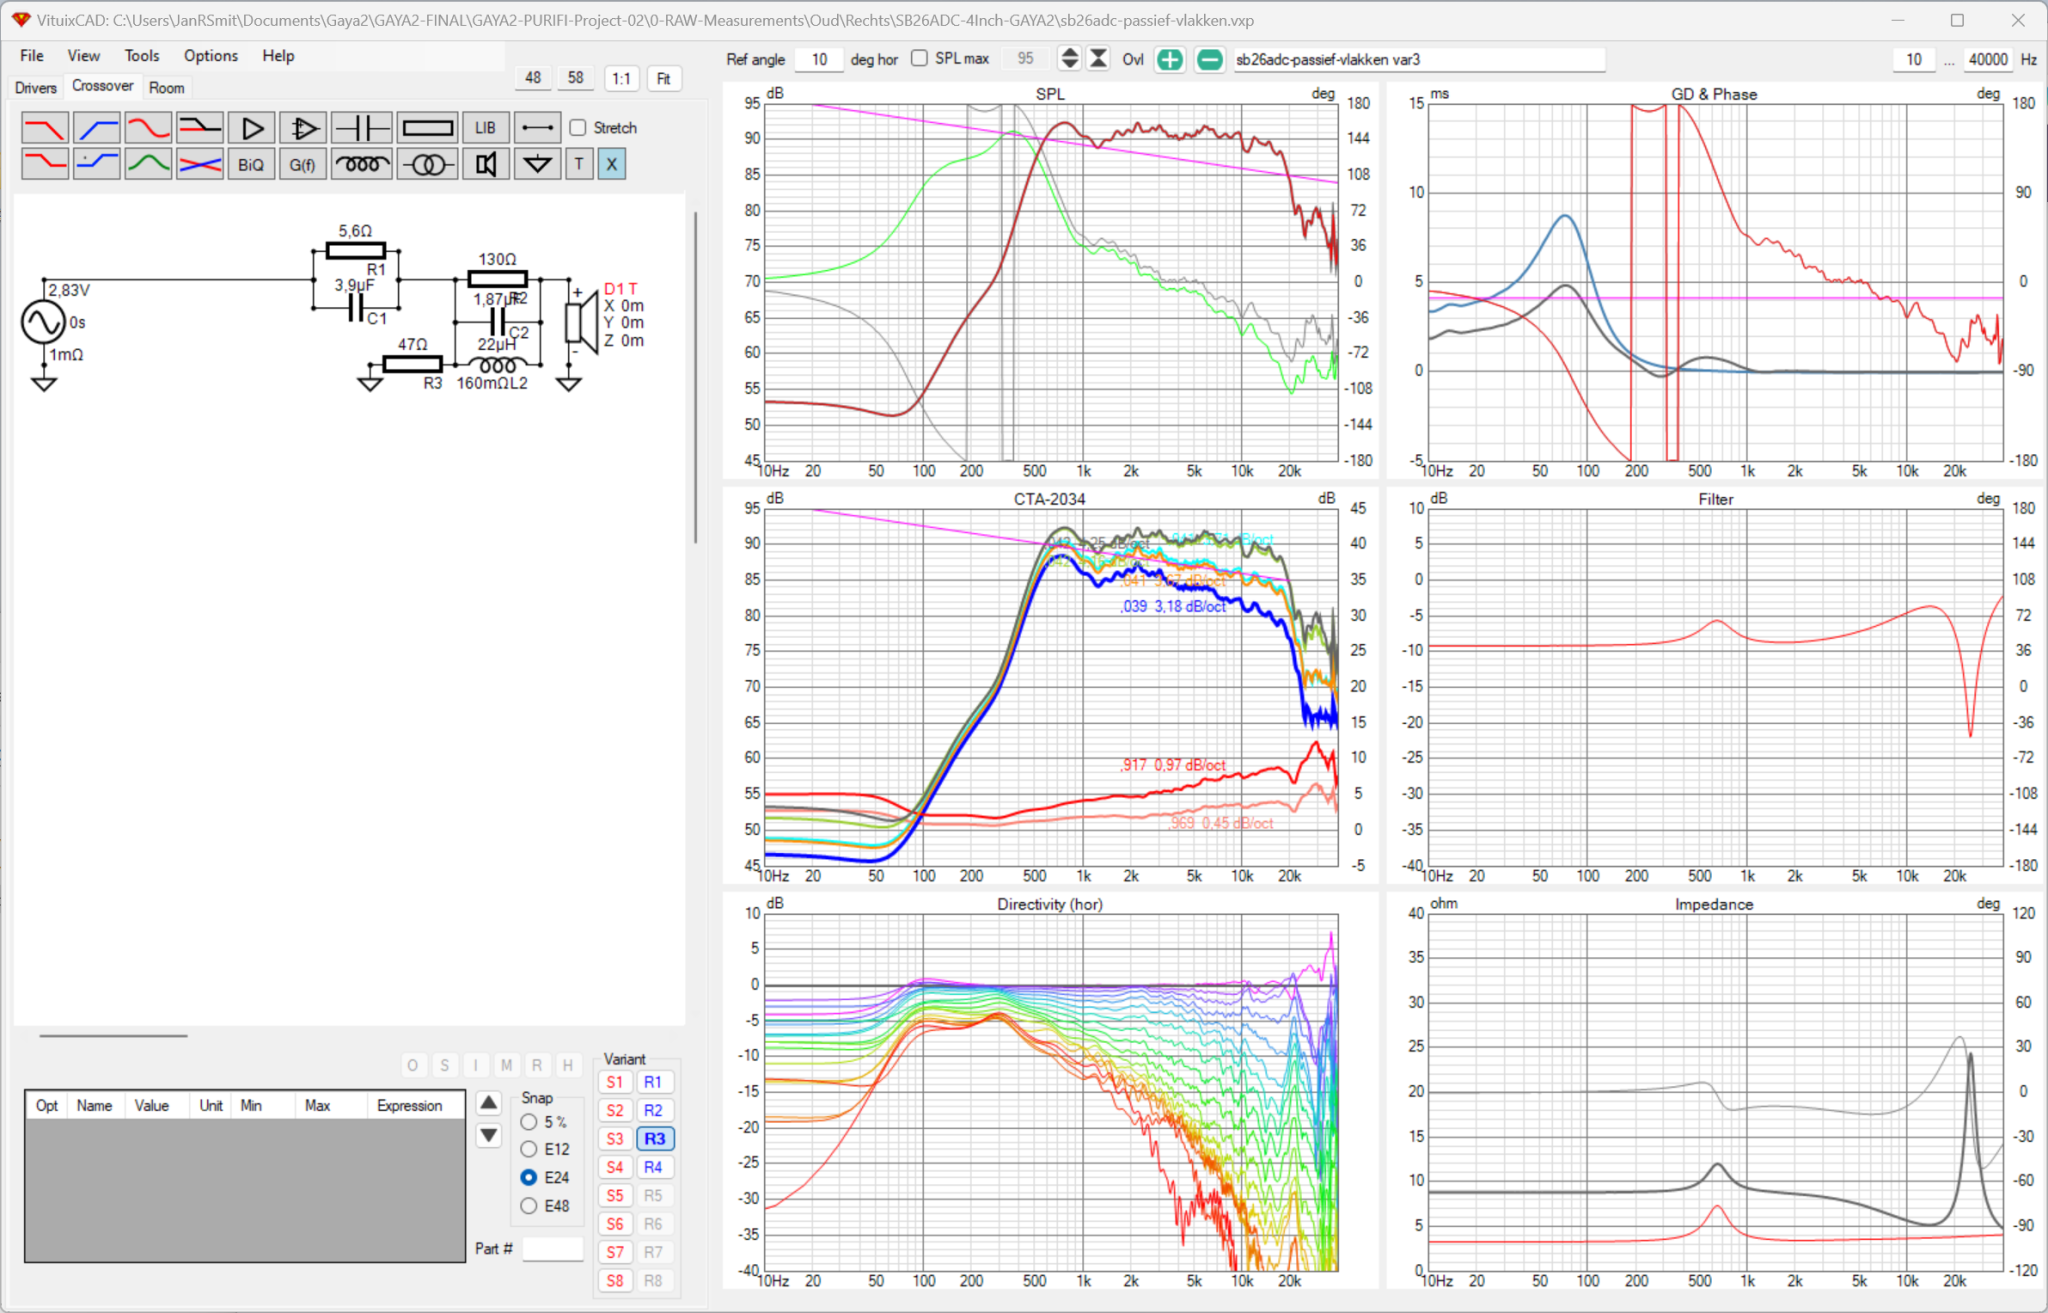Click the hourglass-shaped SPL scale button
The height and width of the screenshot is (1313, 2048).
pos(1098,59)
